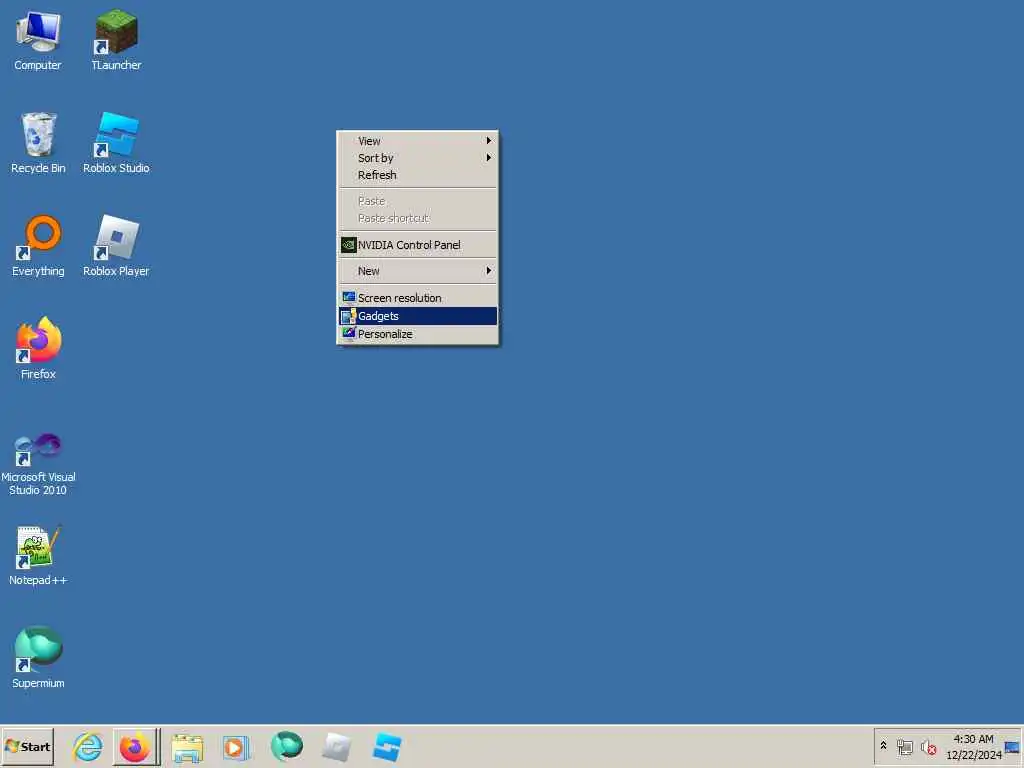Select the Roblox Player desktop shortcut

coord(116,246)
